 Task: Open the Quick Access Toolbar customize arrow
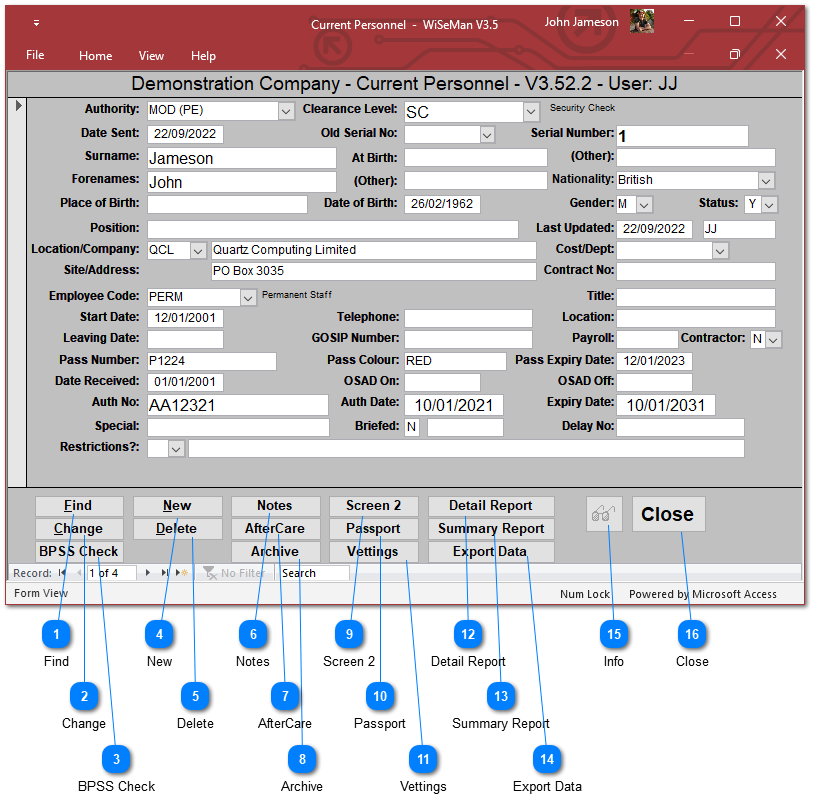37,23
